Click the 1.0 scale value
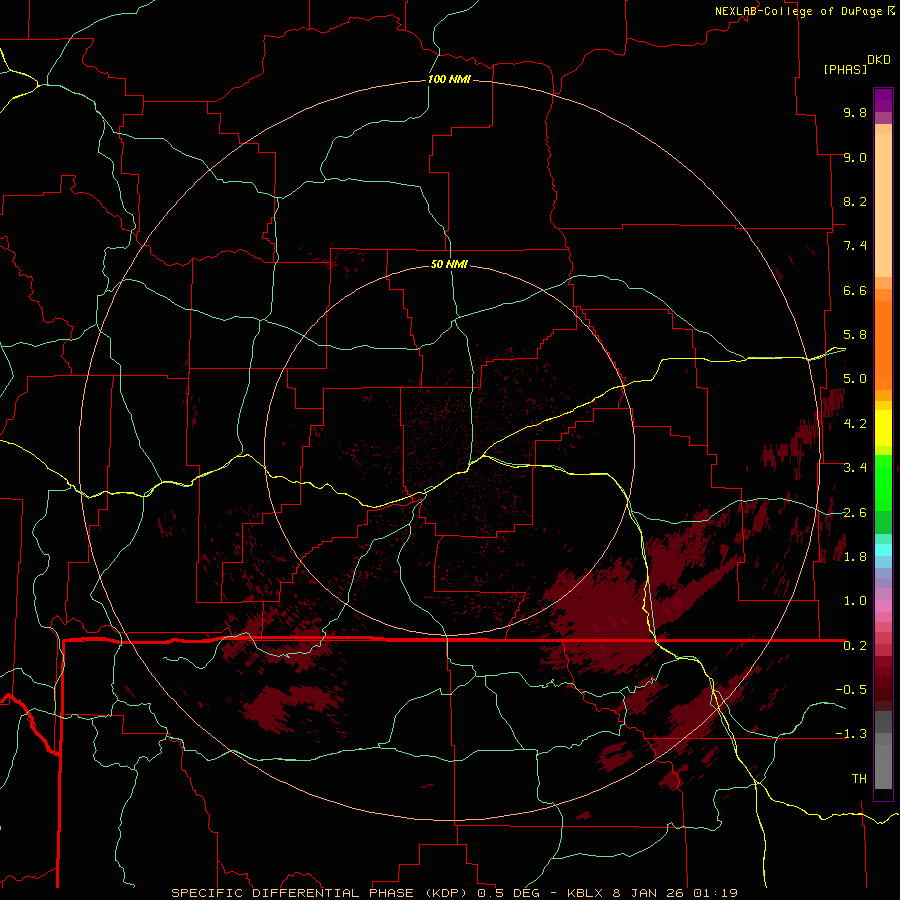This screenshot has width=900, height=900. point(855,601)
